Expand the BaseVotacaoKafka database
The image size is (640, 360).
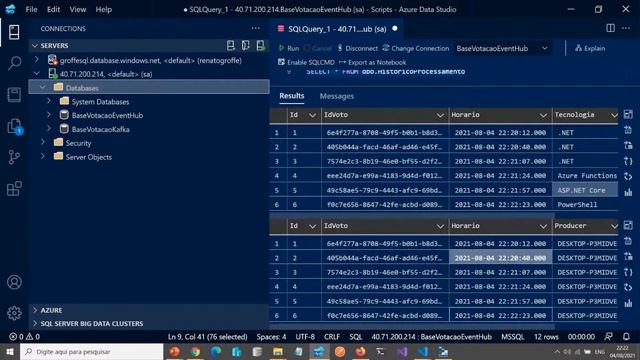49,129
